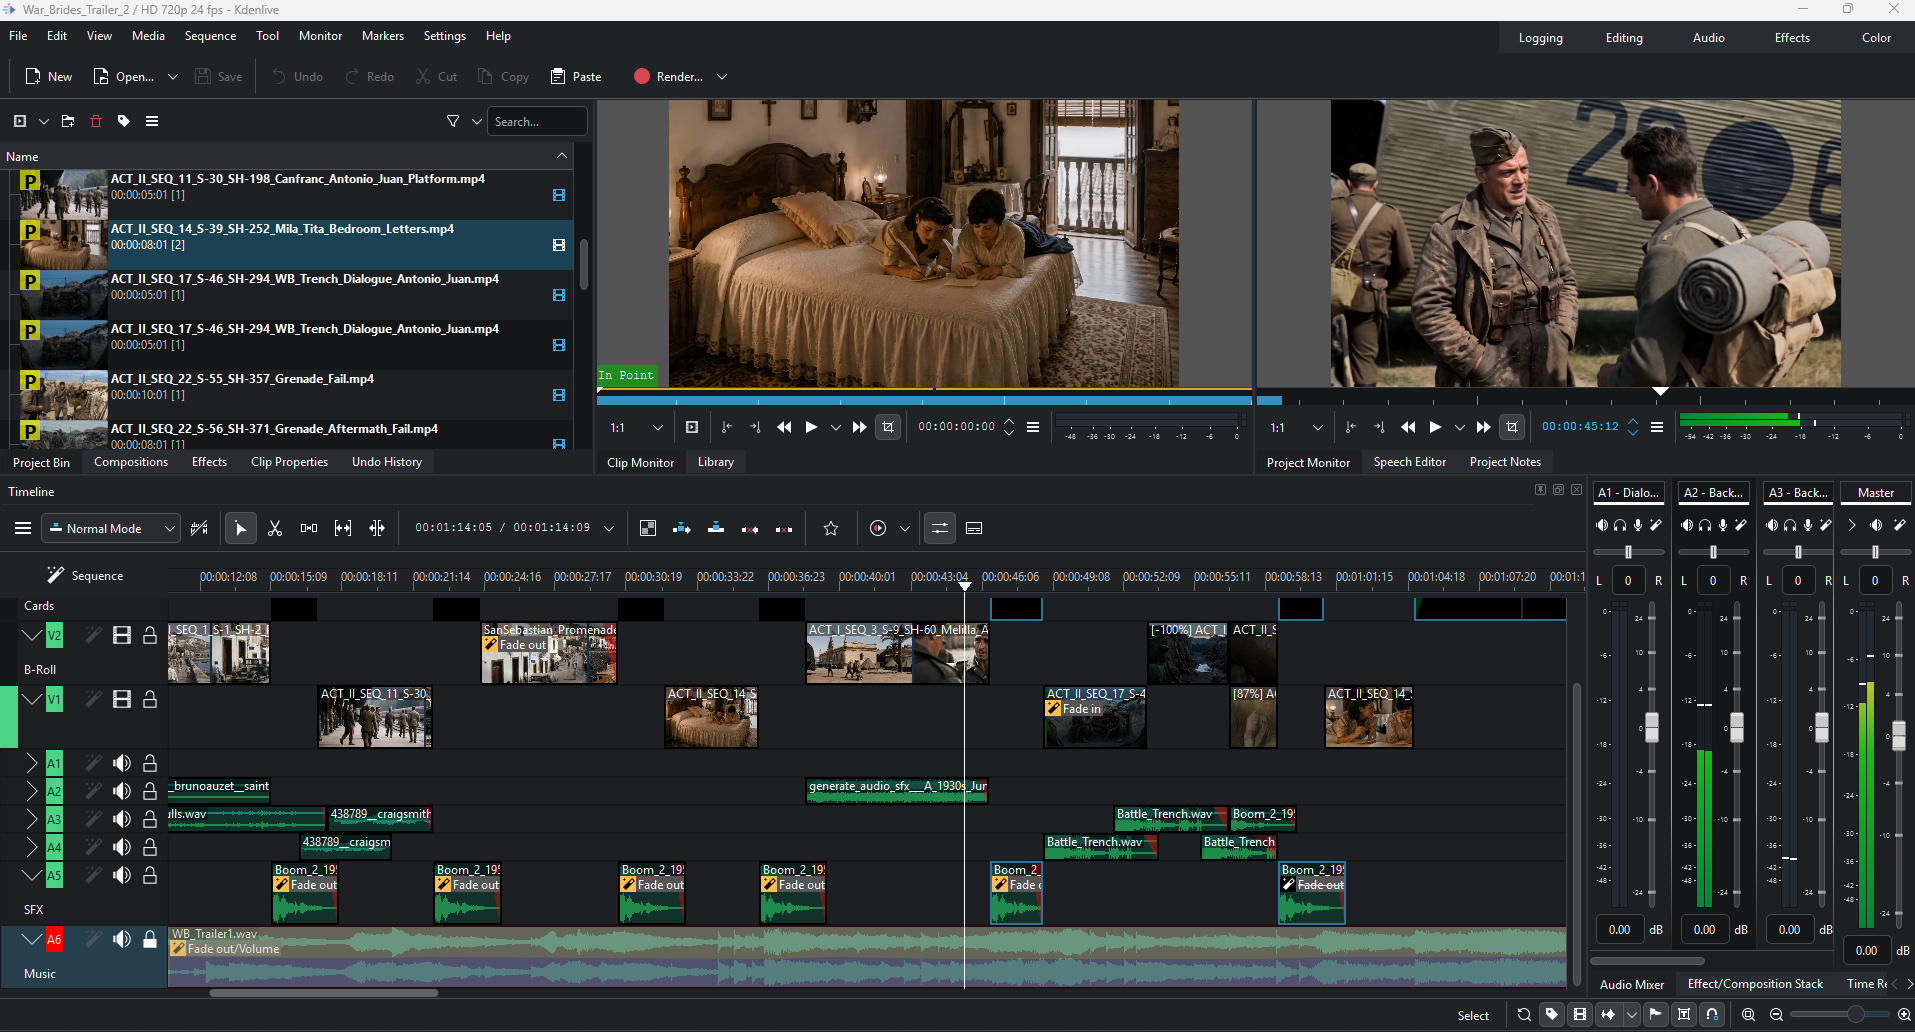Expand the Master mixer side arrow
1915x1032 pixels.
click(x=1852, y=525)
